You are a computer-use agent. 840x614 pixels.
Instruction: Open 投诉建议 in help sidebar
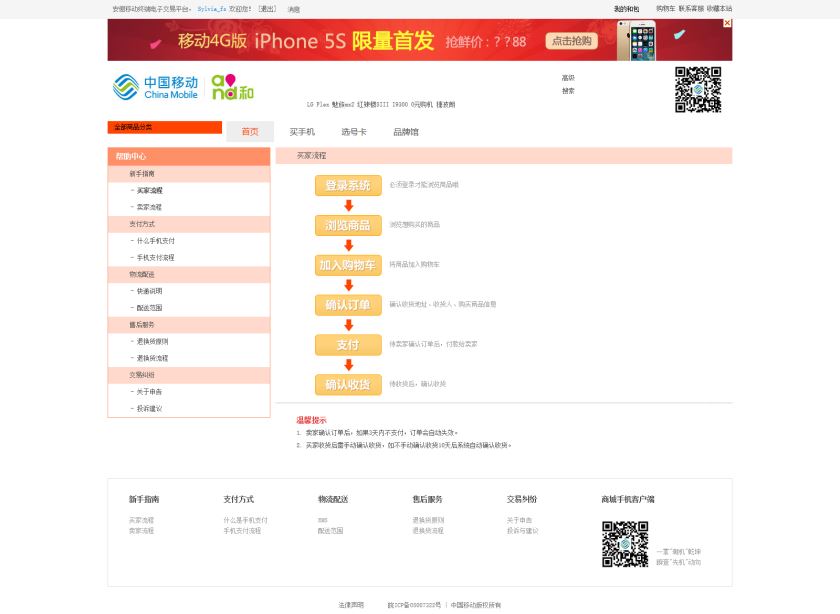point(149,408)
